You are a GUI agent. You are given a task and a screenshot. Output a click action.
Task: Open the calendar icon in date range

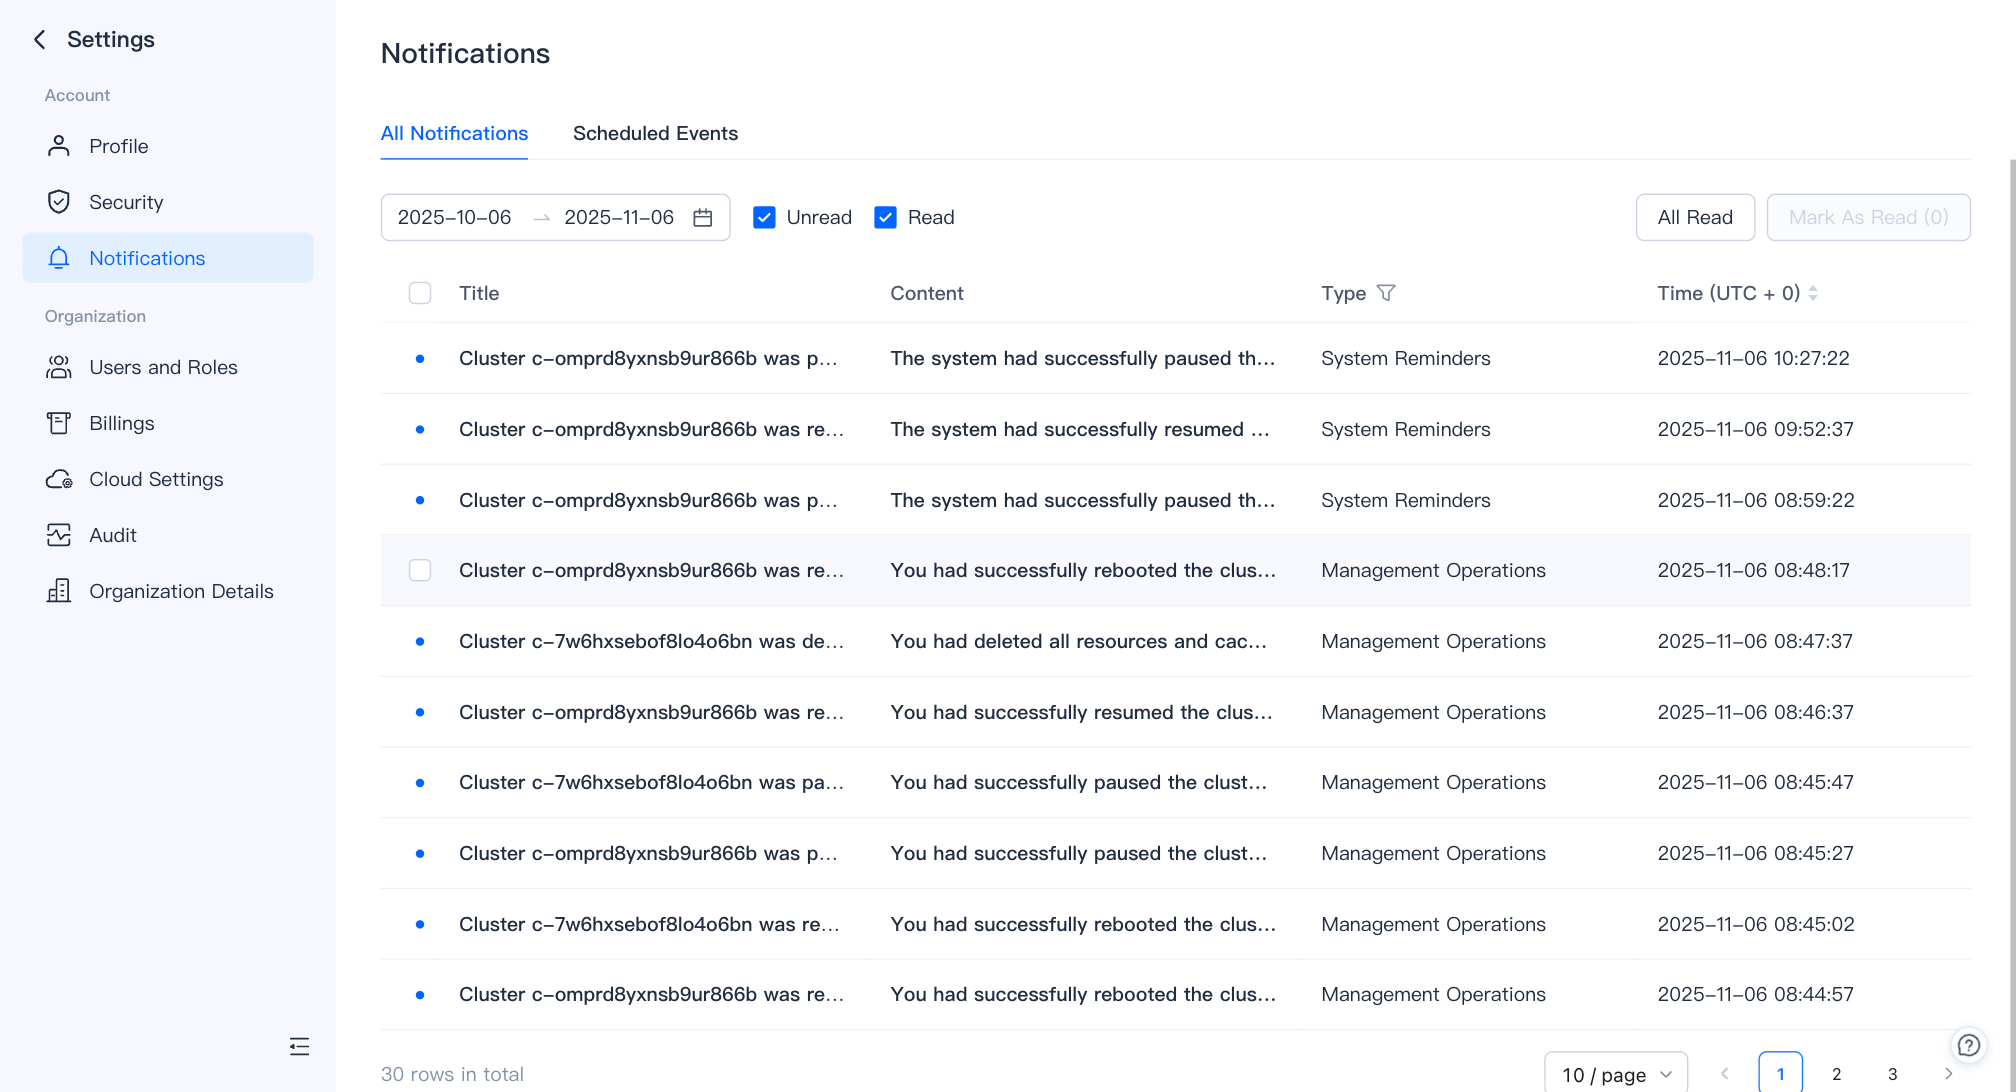[x=703, y=217]
